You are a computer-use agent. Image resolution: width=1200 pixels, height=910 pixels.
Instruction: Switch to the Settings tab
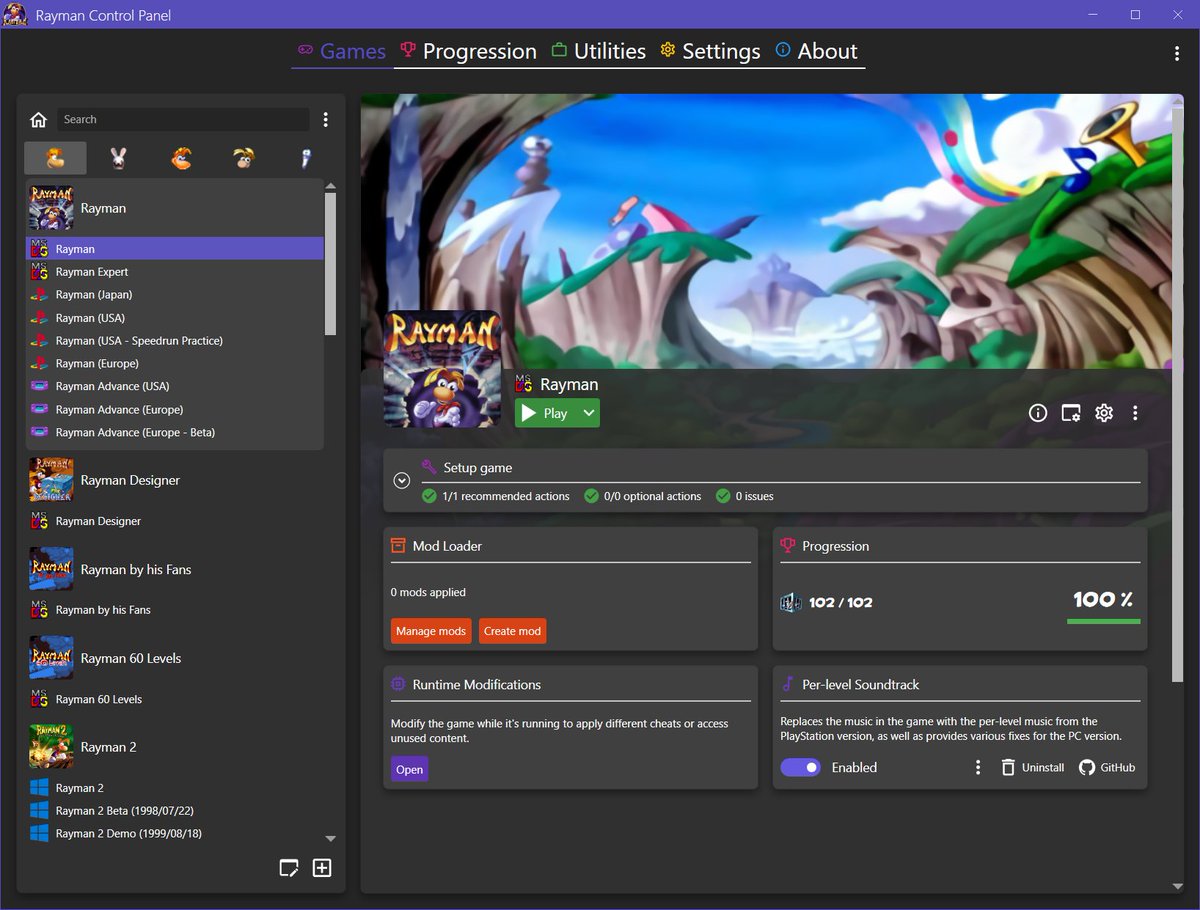pos(711,52)
